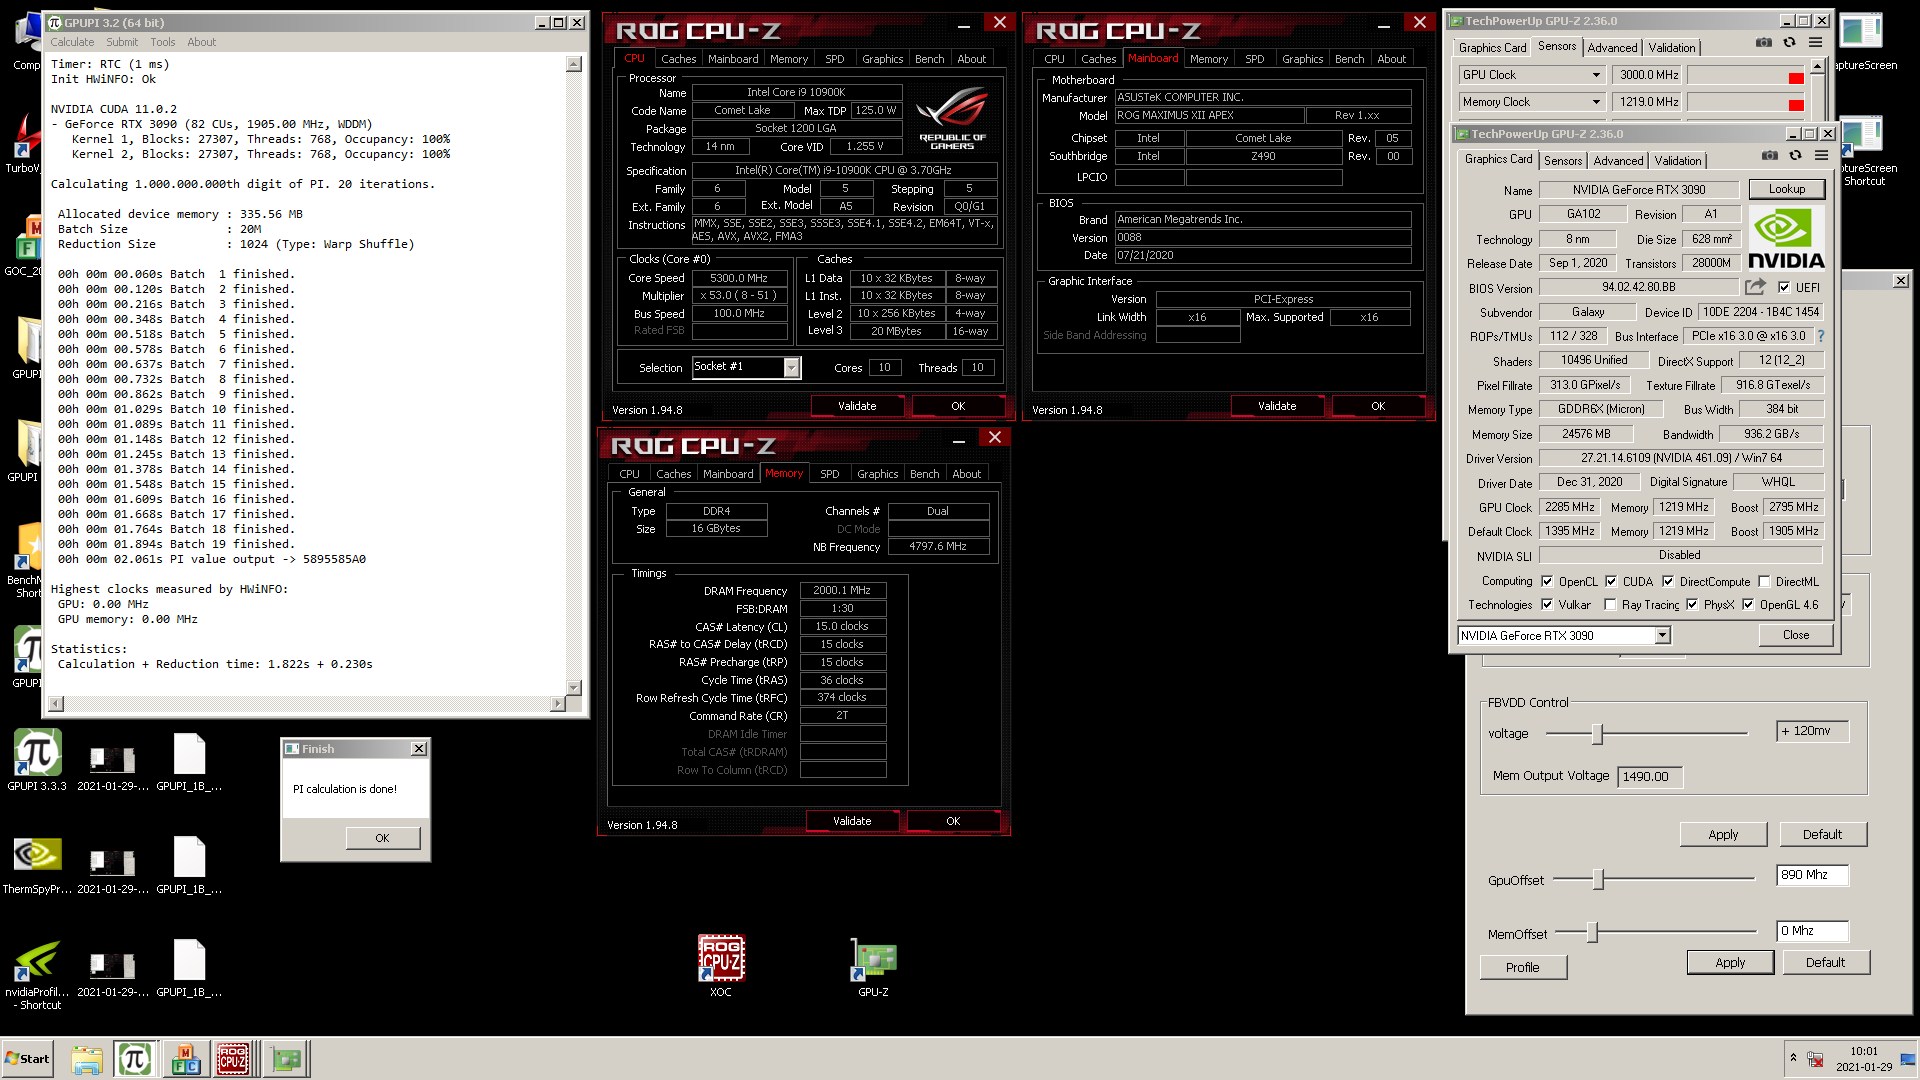Open Socket #1 selection dropdown in CPU-Z
The image size is (1920, 1080).
pos(792,368)
